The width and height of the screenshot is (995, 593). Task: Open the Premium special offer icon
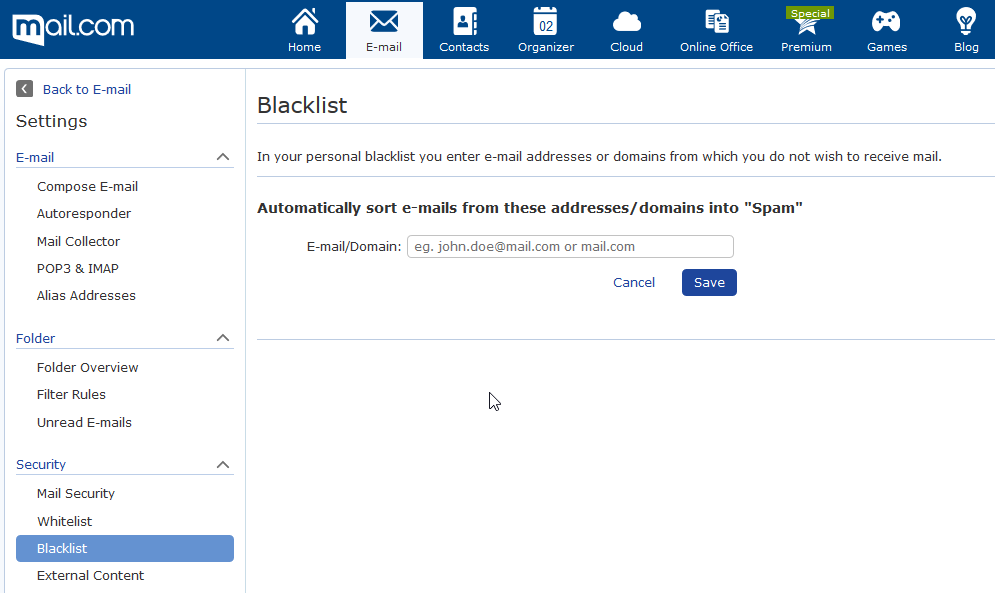point(807,22)
